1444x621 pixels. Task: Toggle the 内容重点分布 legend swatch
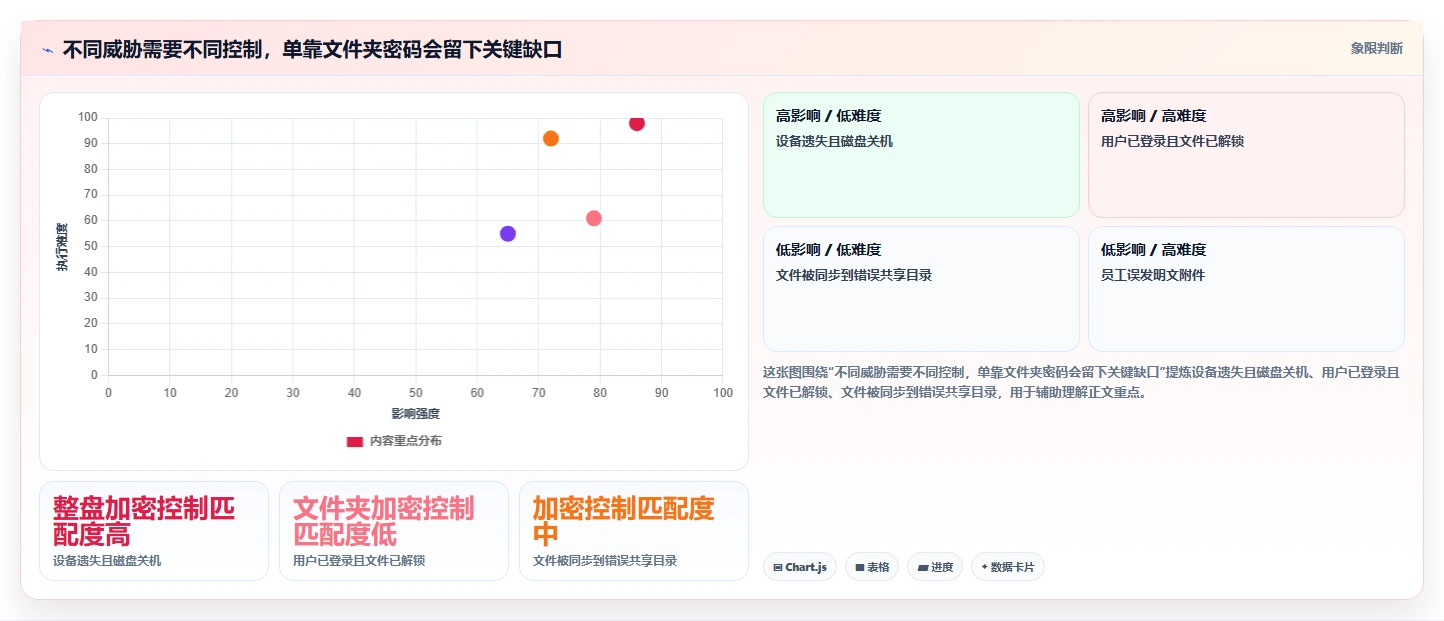pos(354,441)
